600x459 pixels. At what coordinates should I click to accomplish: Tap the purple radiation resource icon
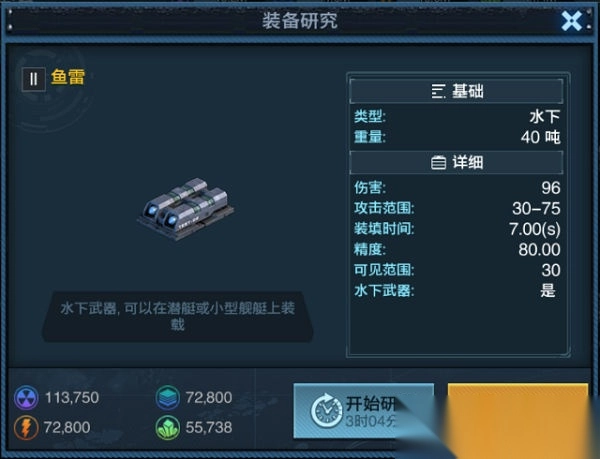click(x=26, y=398)
